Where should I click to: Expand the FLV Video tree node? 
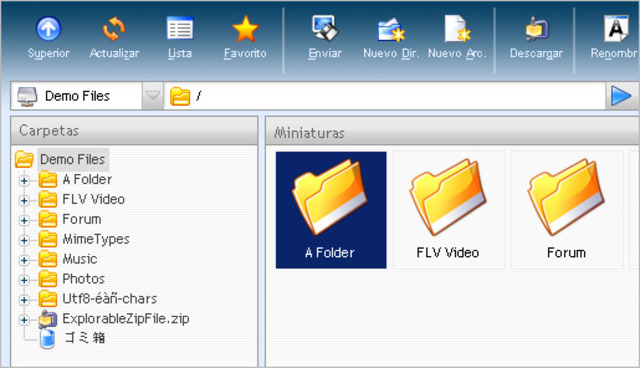(x=24, y=200)
